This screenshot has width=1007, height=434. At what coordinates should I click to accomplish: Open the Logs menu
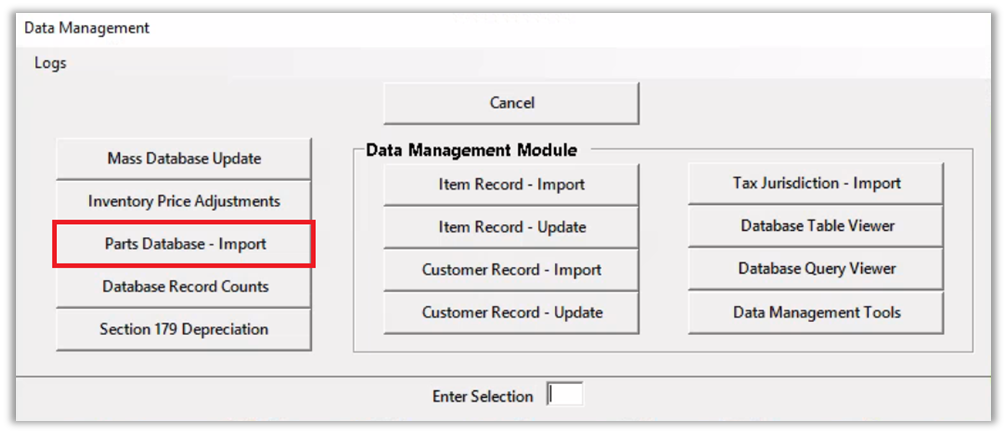[x=50, y=63]
